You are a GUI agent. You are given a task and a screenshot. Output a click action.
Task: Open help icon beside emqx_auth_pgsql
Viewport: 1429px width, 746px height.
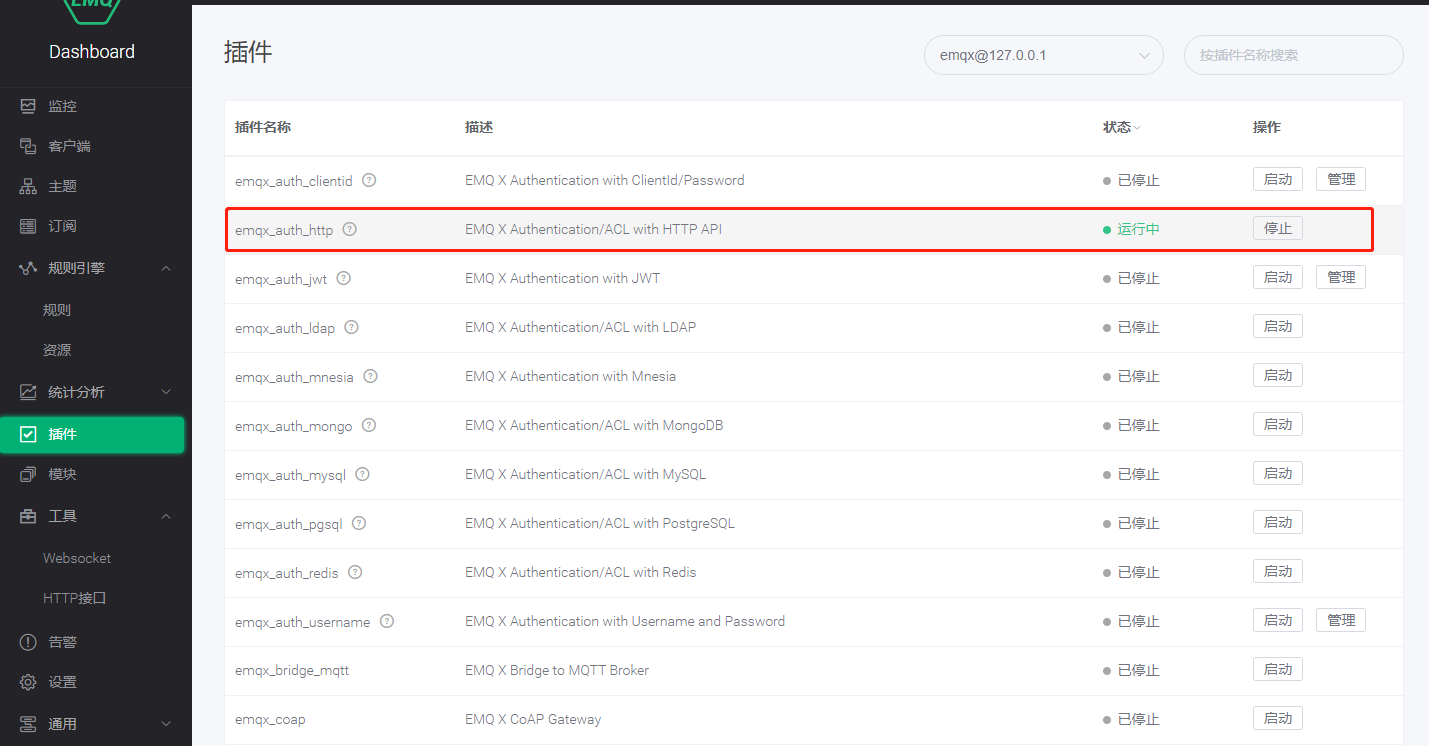pos(359,523)
